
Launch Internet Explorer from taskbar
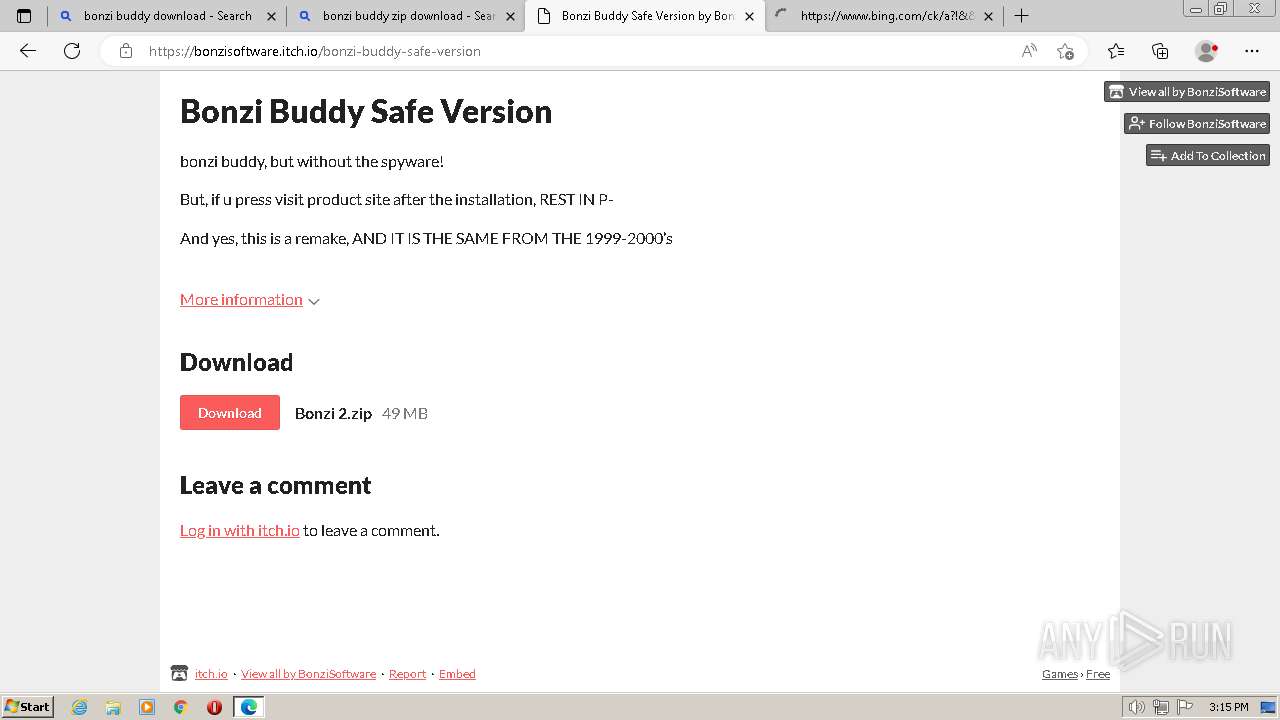point(79,707)
